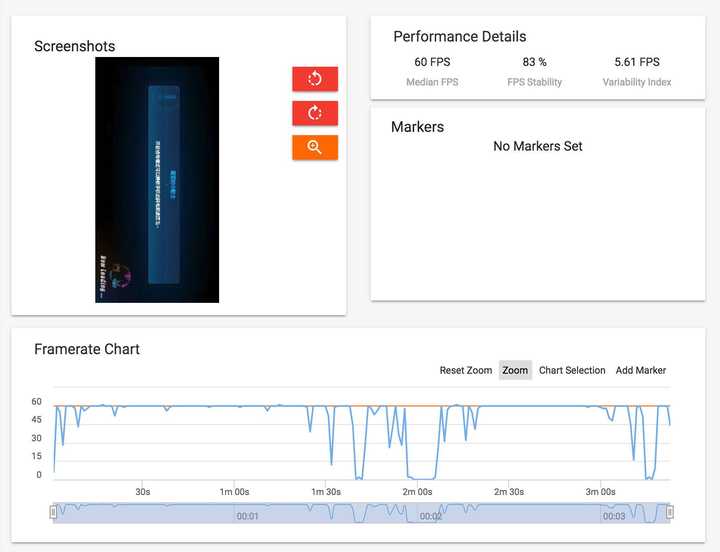Click the Performance Details heading
Image resolution: width=720 pixels, height=552 pixels.
click(x=460, y=37)
